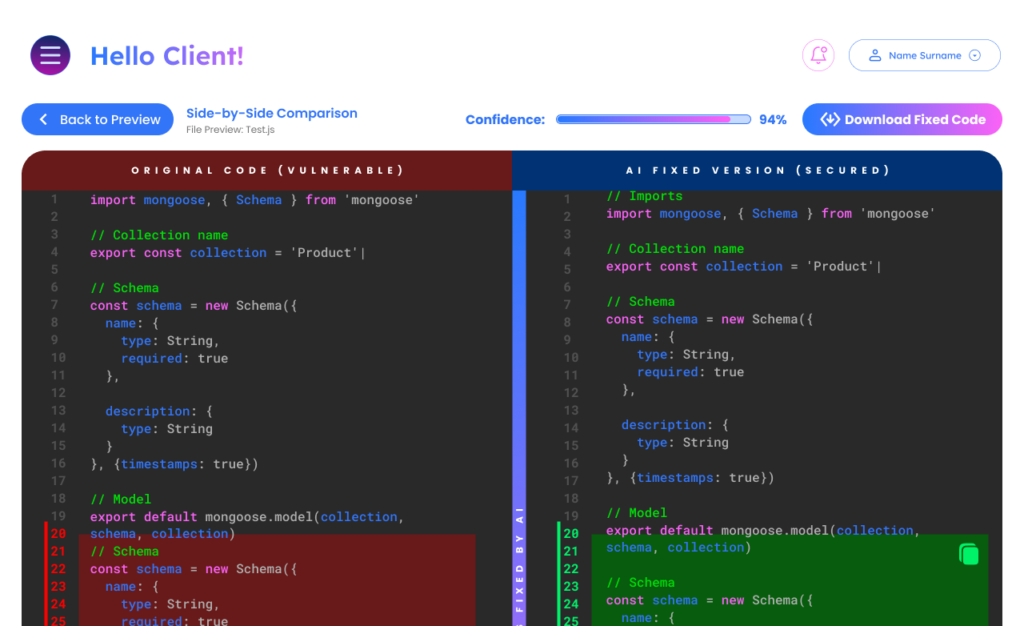The image size is (1024, 626).
Task: Click the red-highlighted line 20 number in original code
Action: [58, 533]
